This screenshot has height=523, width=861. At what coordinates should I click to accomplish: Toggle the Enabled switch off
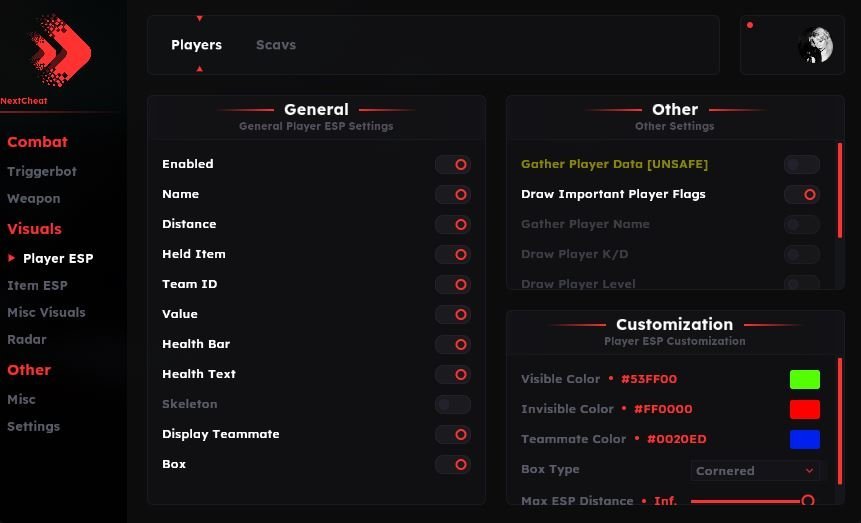[453, 165]
